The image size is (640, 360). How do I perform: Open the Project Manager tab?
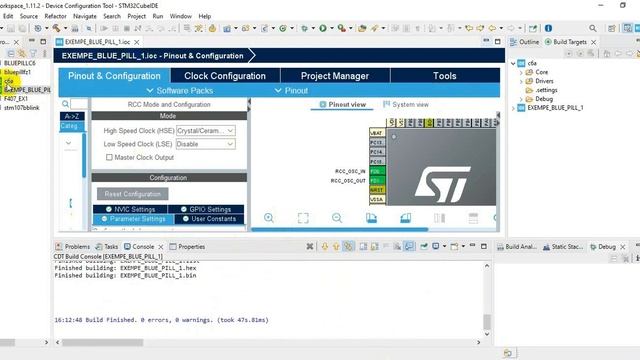tap(335, 76)
